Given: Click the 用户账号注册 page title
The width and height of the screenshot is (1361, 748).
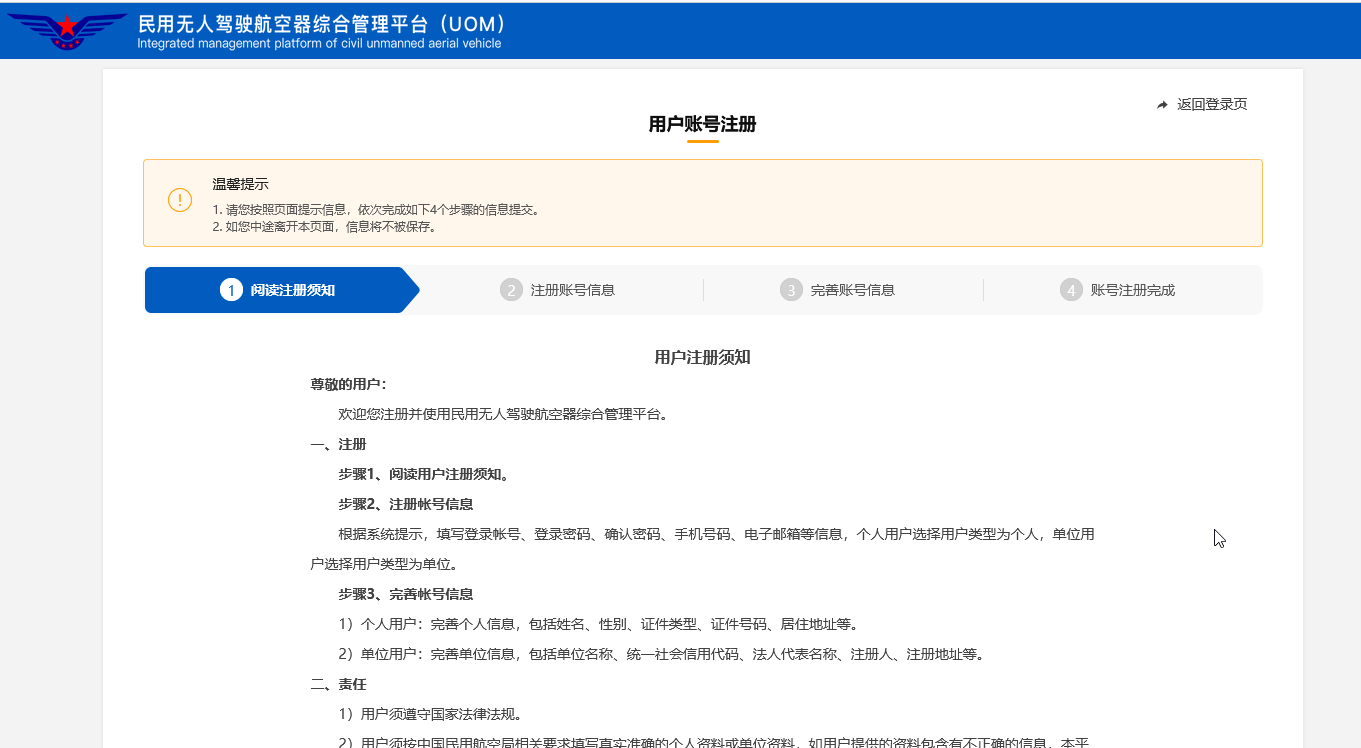Looking at the screenshot, I should tap(702, 124).
